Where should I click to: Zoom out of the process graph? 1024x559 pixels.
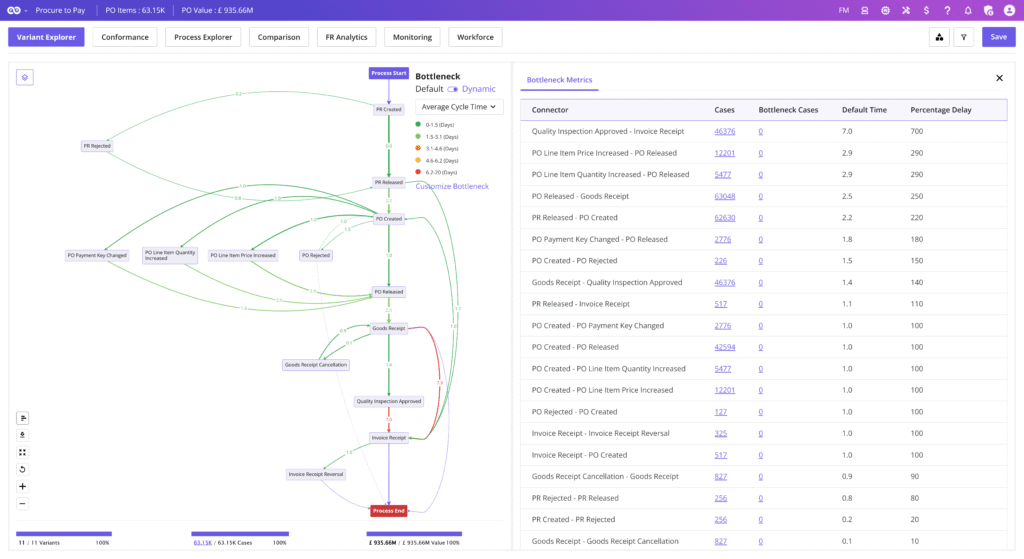click(23, 503)
